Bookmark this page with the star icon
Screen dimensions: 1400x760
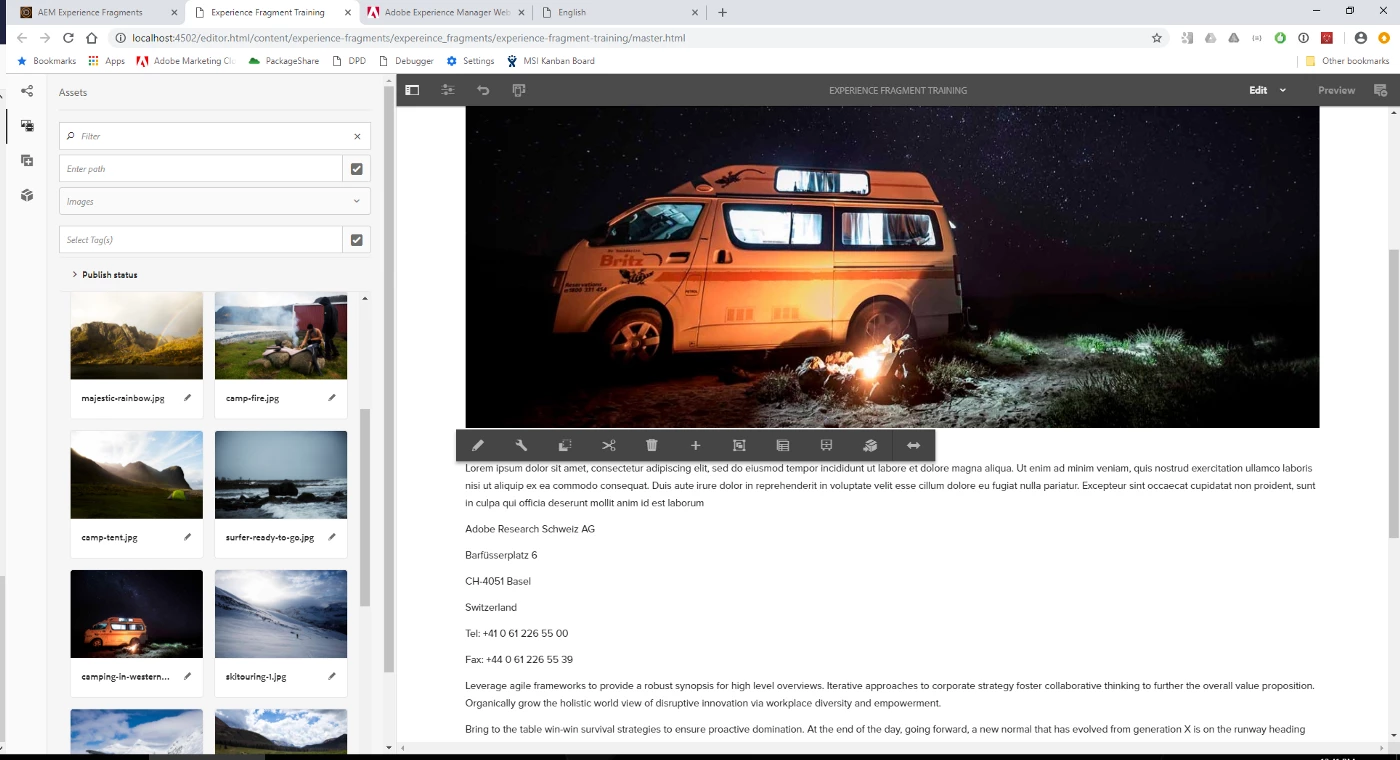1157,38
